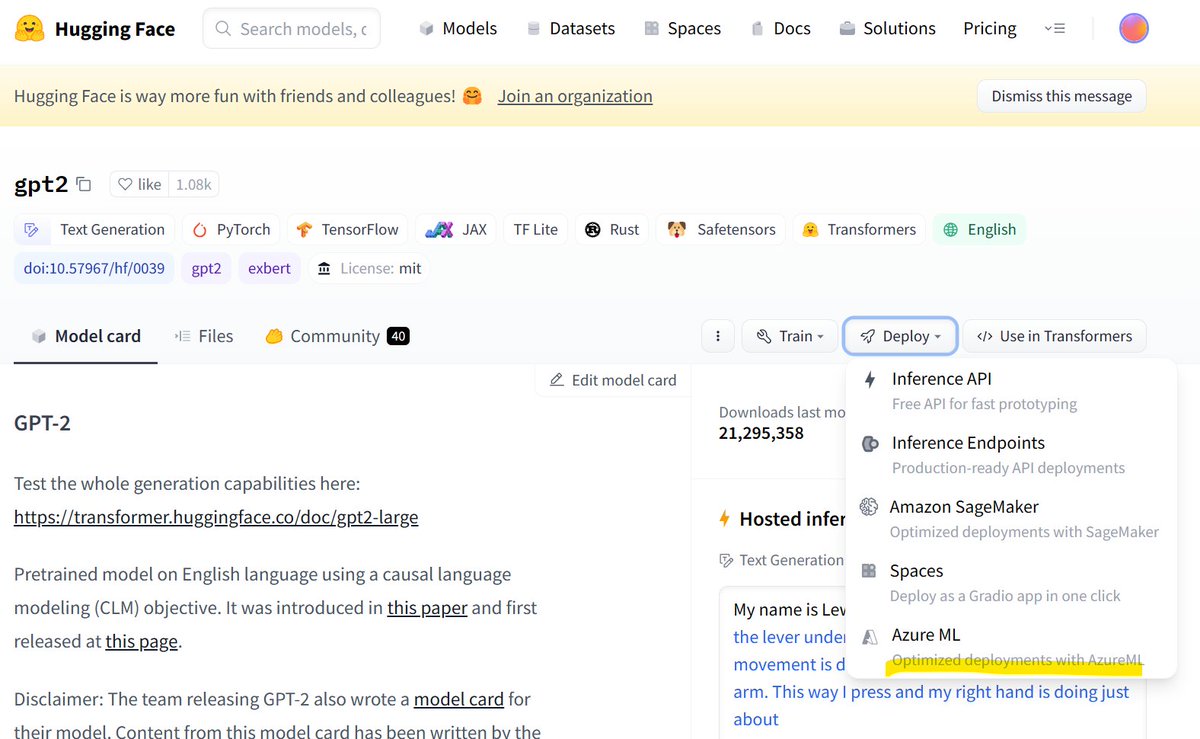Select the TensorFlow tag

pos(348,229)
